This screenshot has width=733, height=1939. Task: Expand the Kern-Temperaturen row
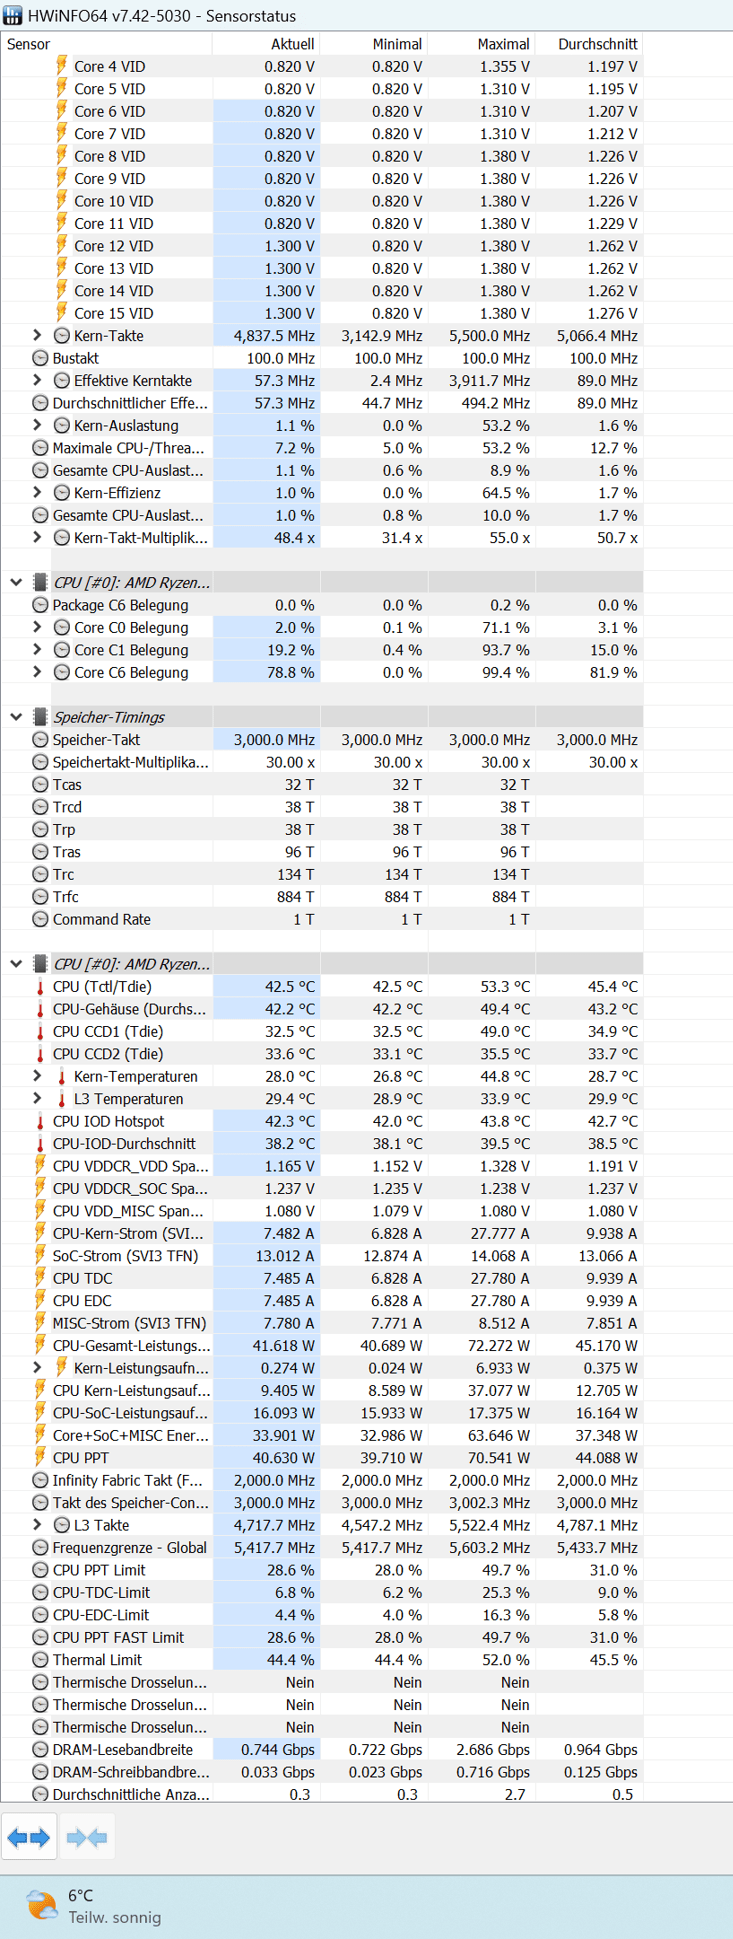[x=37, y=1076]
